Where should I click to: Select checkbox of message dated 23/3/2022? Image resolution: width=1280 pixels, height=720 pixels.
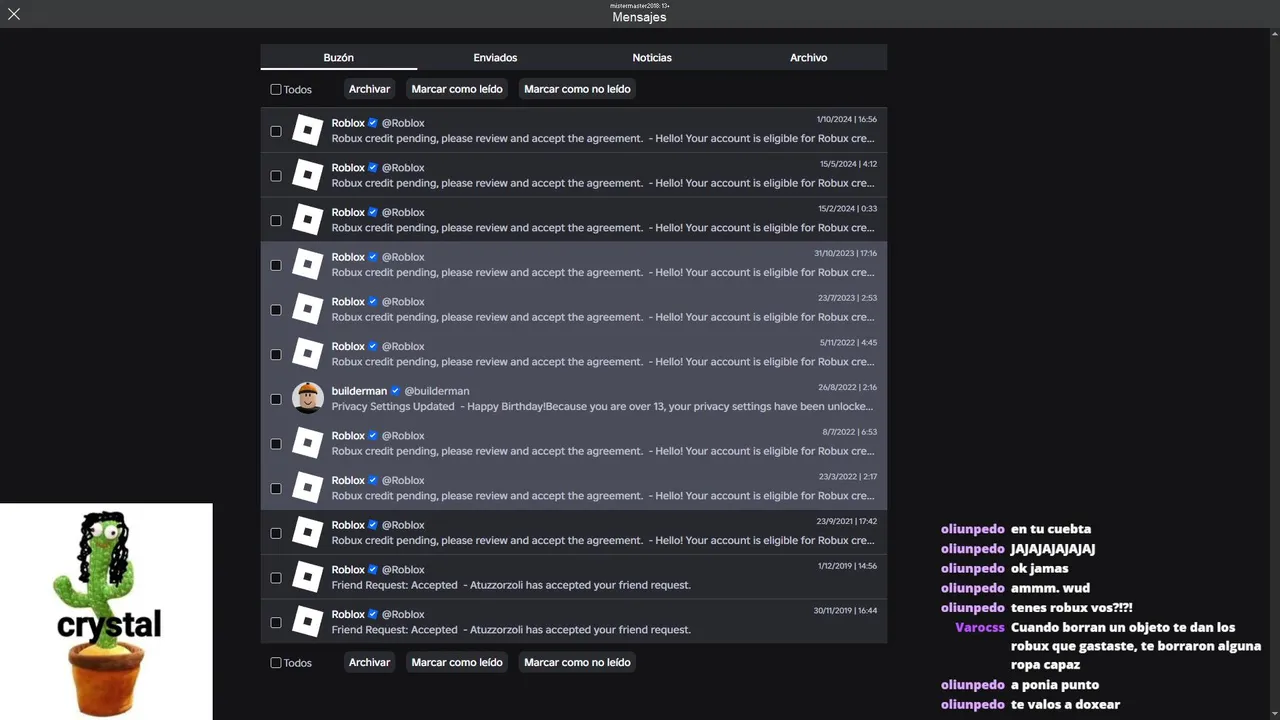pyautogui.click(x=276, y=488)
